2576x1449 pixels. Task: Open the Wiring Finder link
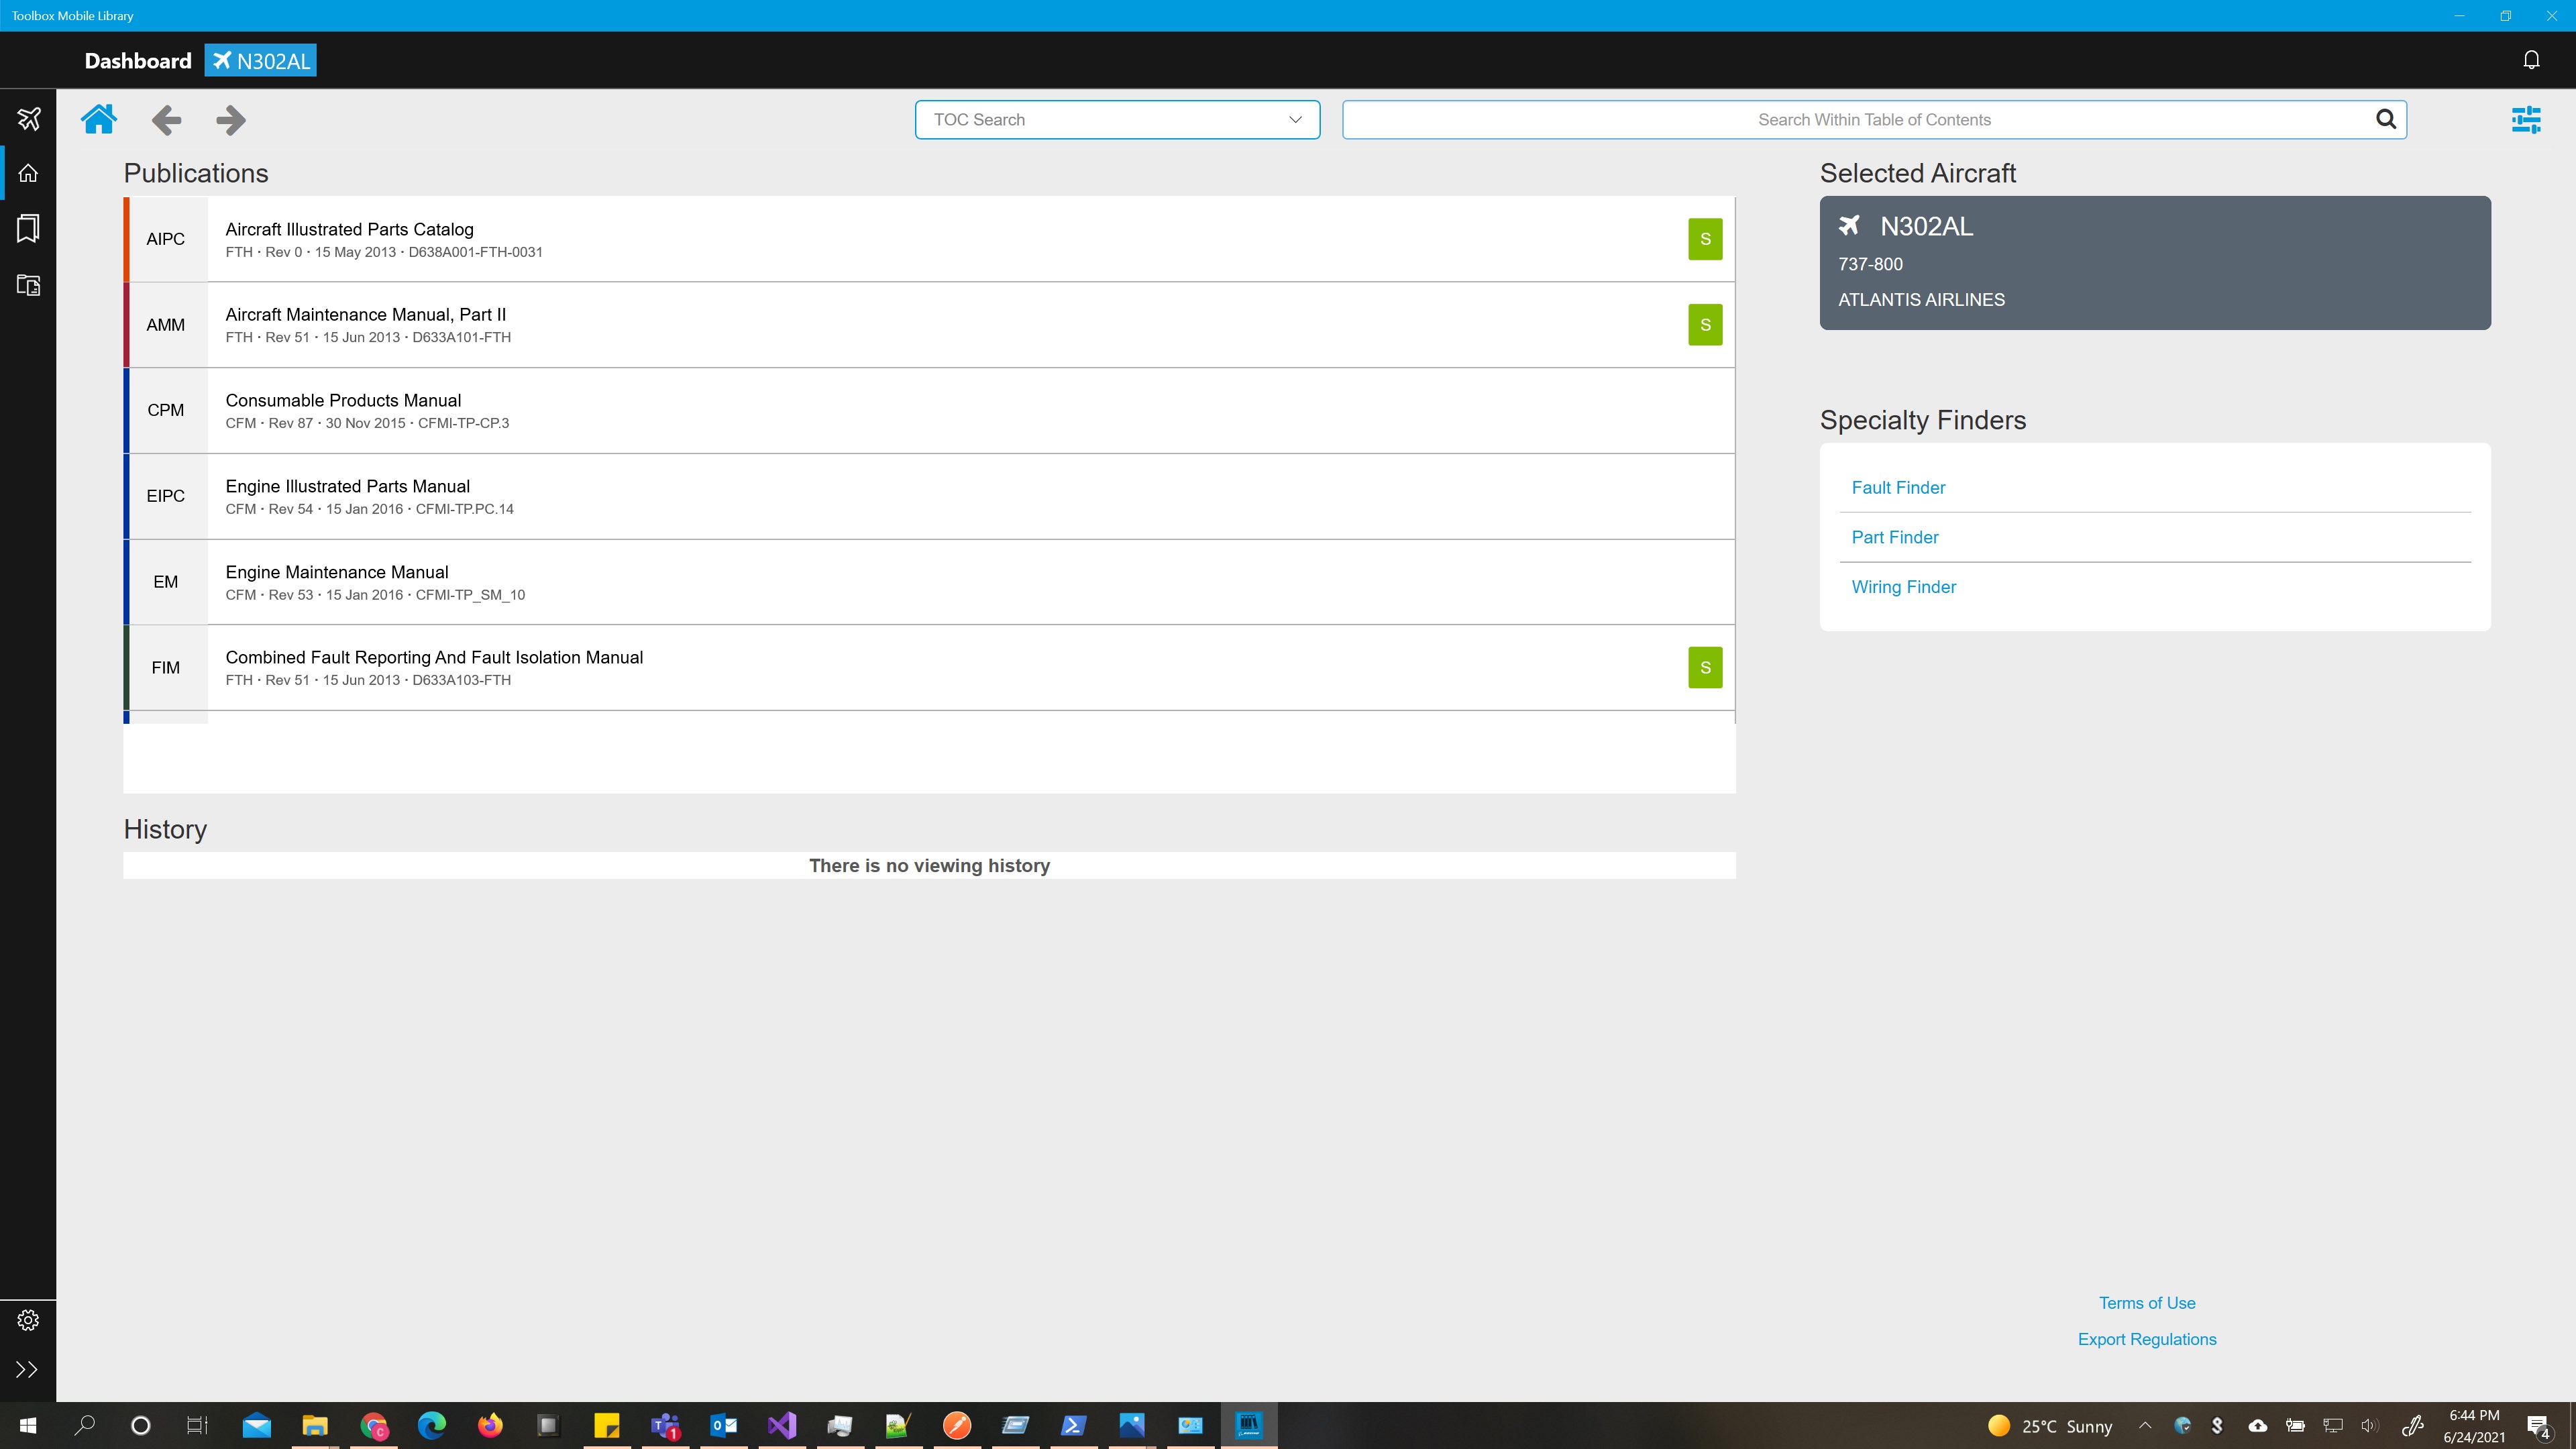[x=1903, y=587]
